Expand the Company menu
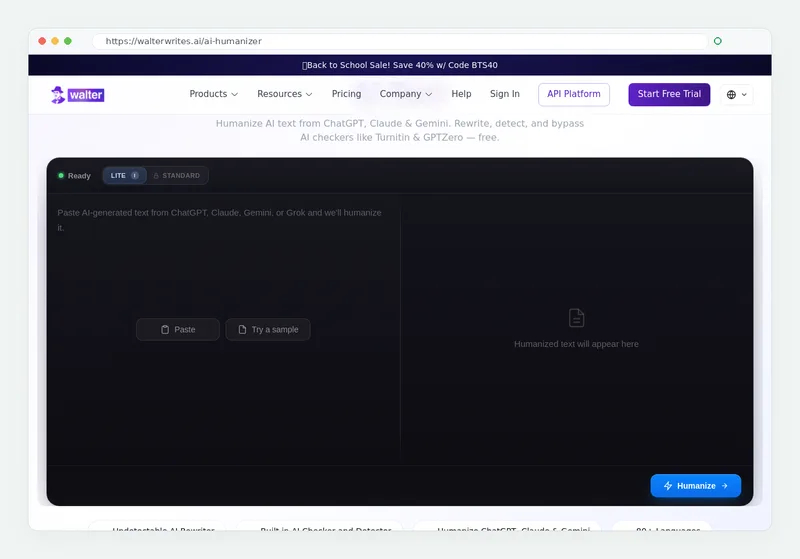This screenshot has height=559, width=800. (x=406, y=94)
